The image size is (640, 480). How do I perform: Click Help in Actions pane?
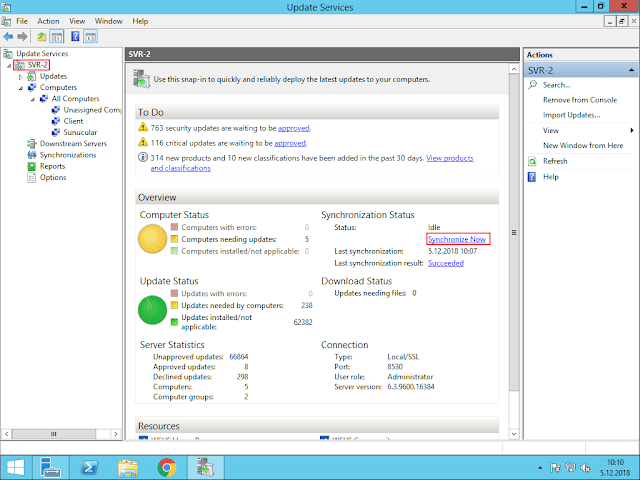551,177
